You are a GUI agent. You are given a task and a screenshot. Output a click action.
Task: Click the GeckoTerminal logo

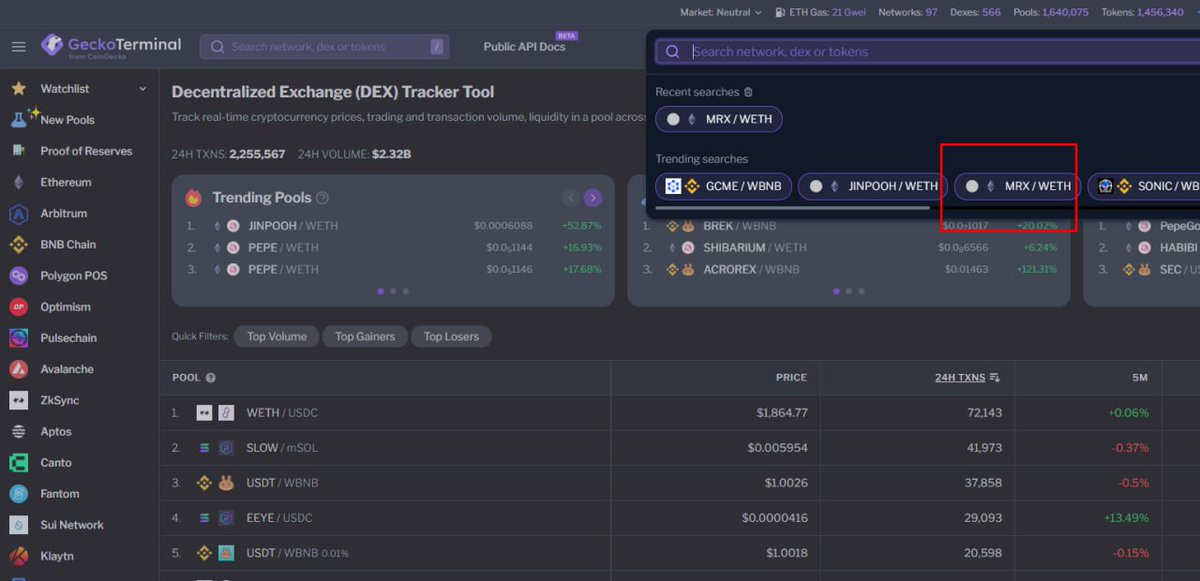(111, 46)
